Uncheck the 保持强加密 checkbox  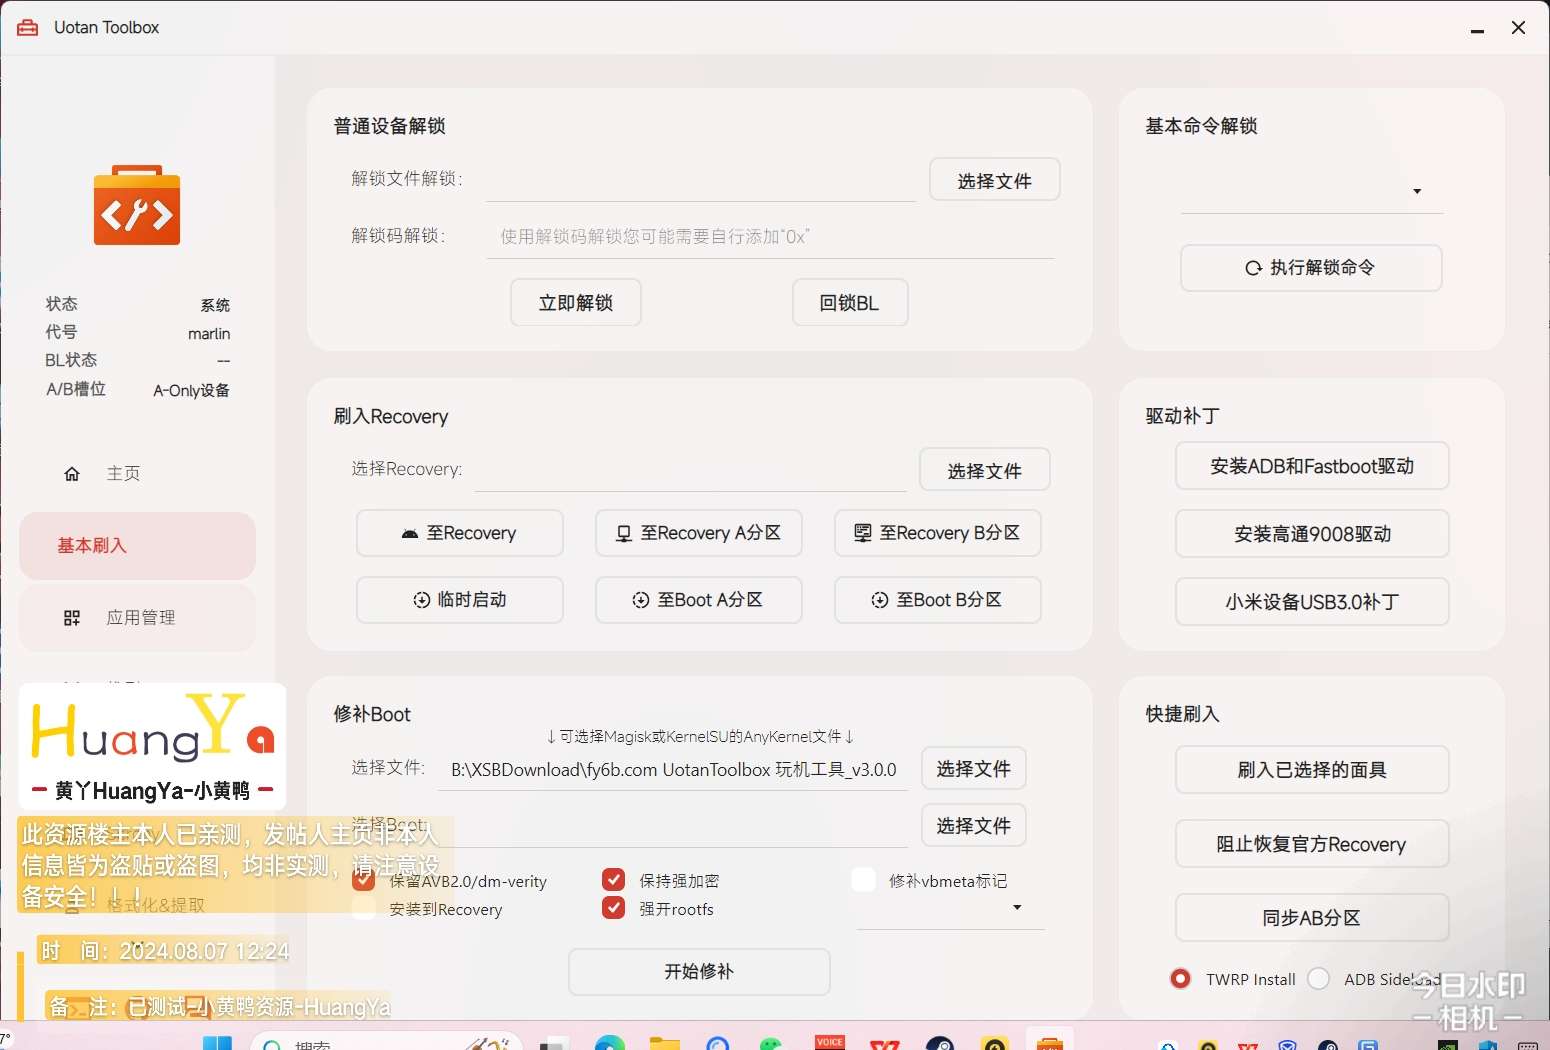[614, 880]
